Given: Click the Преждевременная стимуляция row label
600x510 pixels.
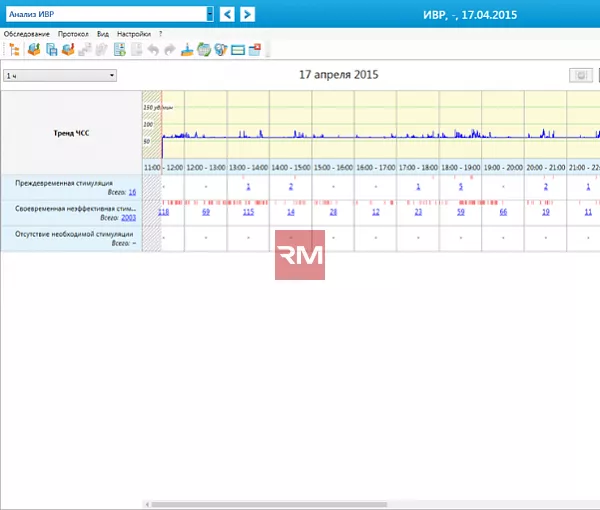Looking at the screenshot, I should tap(64, 183).
